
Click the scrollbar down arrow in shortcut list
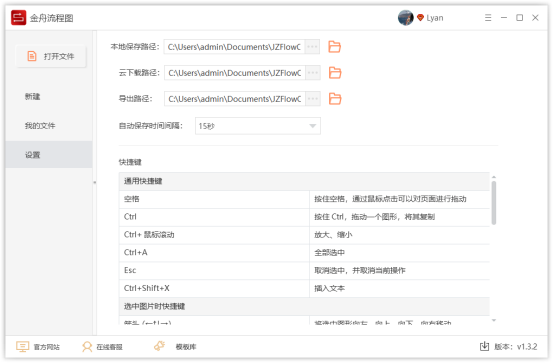[494, 320]
